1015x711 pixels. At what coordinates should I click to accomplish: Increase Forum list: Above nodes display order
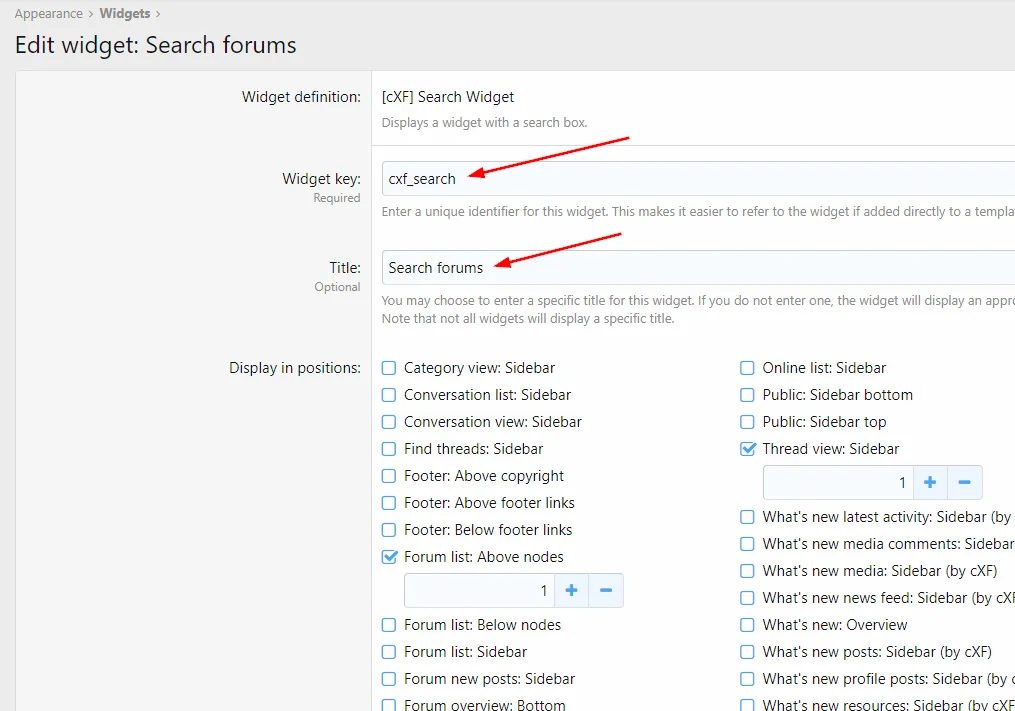571,591
